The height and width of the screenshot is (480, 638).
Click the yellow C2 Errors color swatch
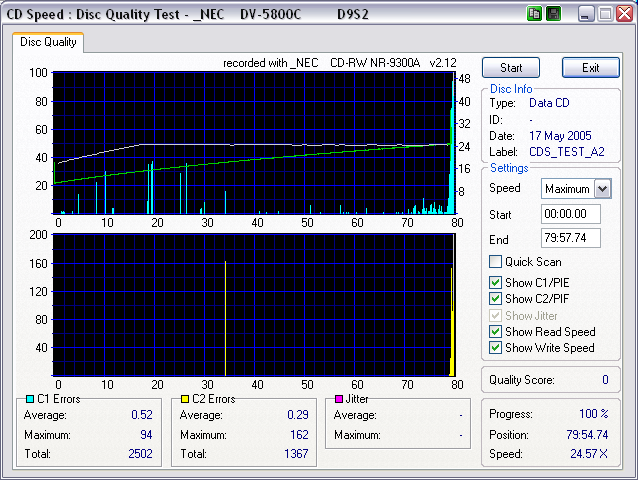[185, 399]
